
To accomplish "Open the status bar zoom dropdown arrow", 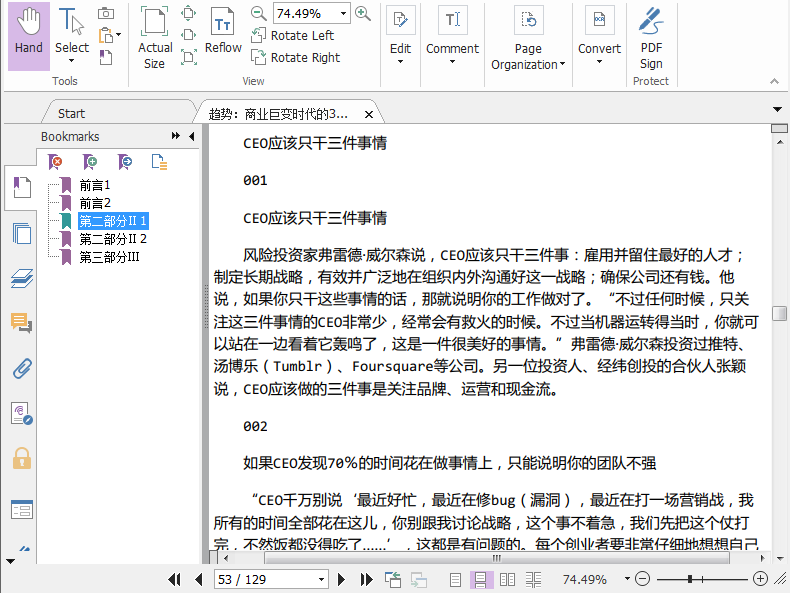I will click(x=627, y=578).
